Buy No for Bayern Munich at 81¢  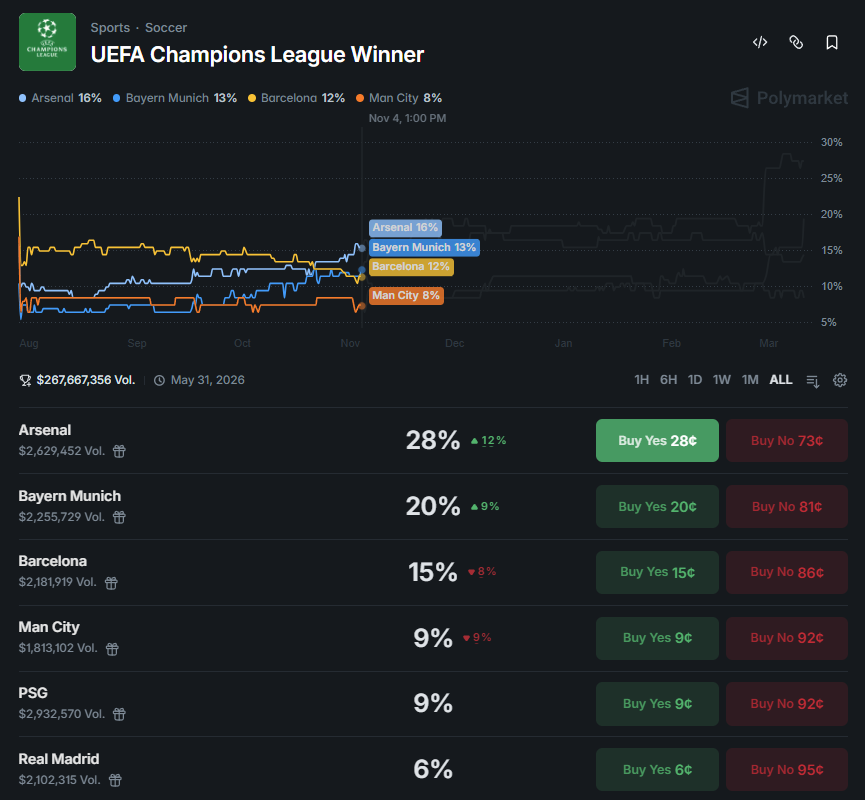pyautogui.click(x=786, y=506)
